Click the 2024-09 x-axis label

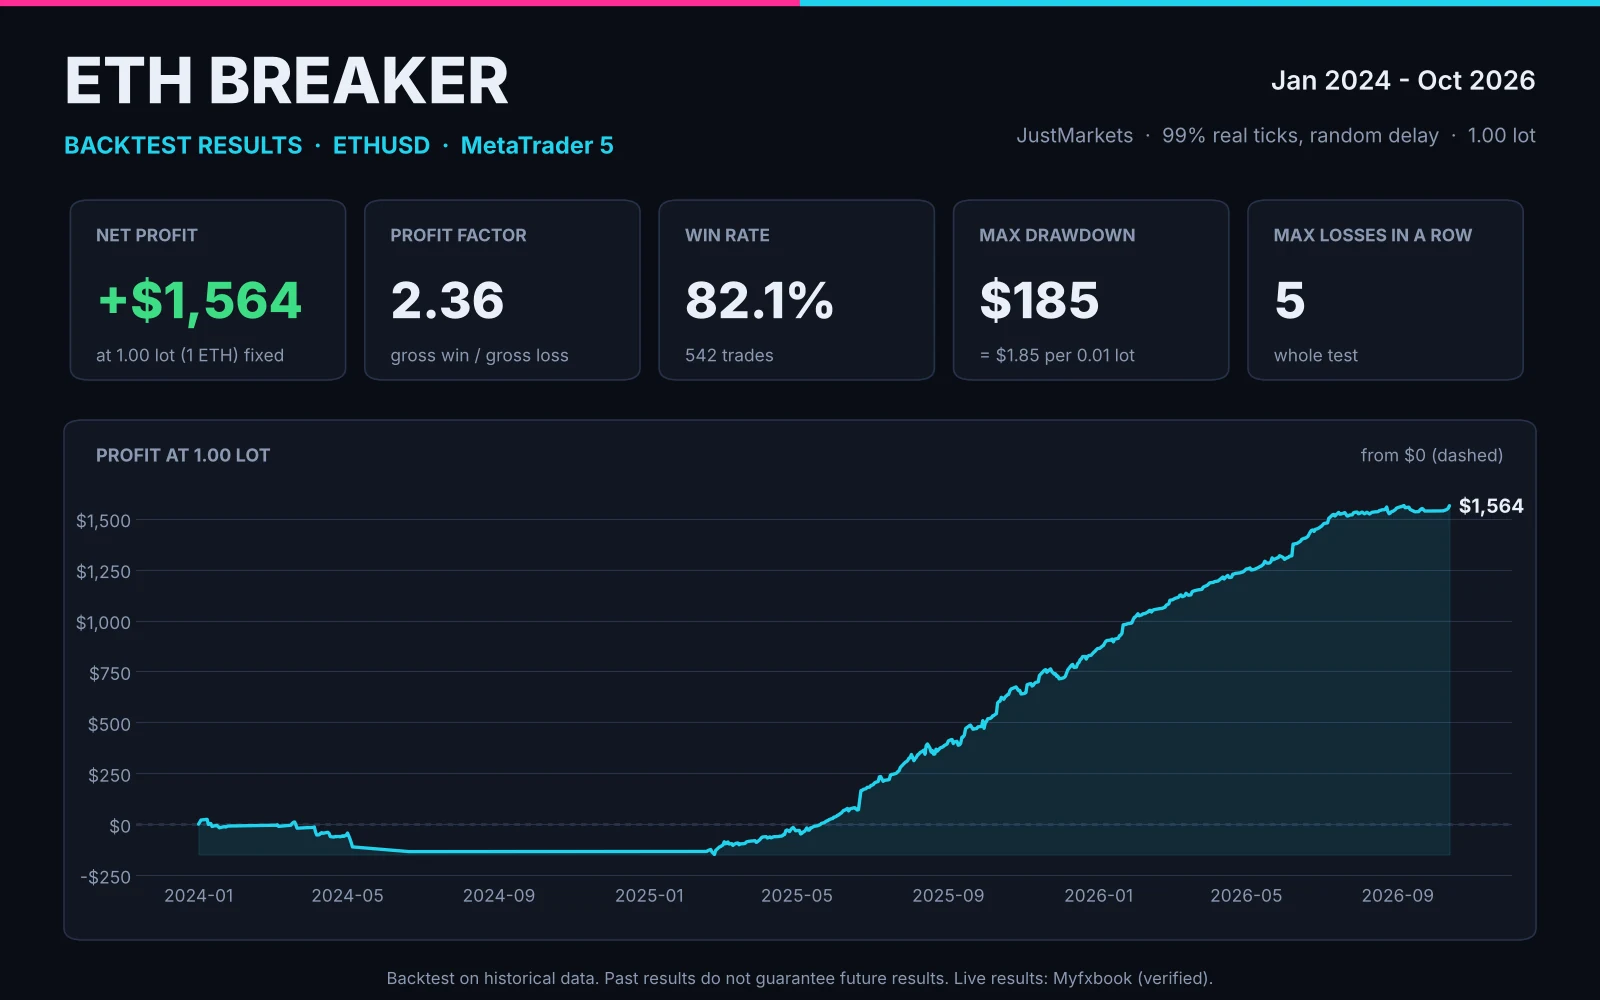(x=499, y=896)
